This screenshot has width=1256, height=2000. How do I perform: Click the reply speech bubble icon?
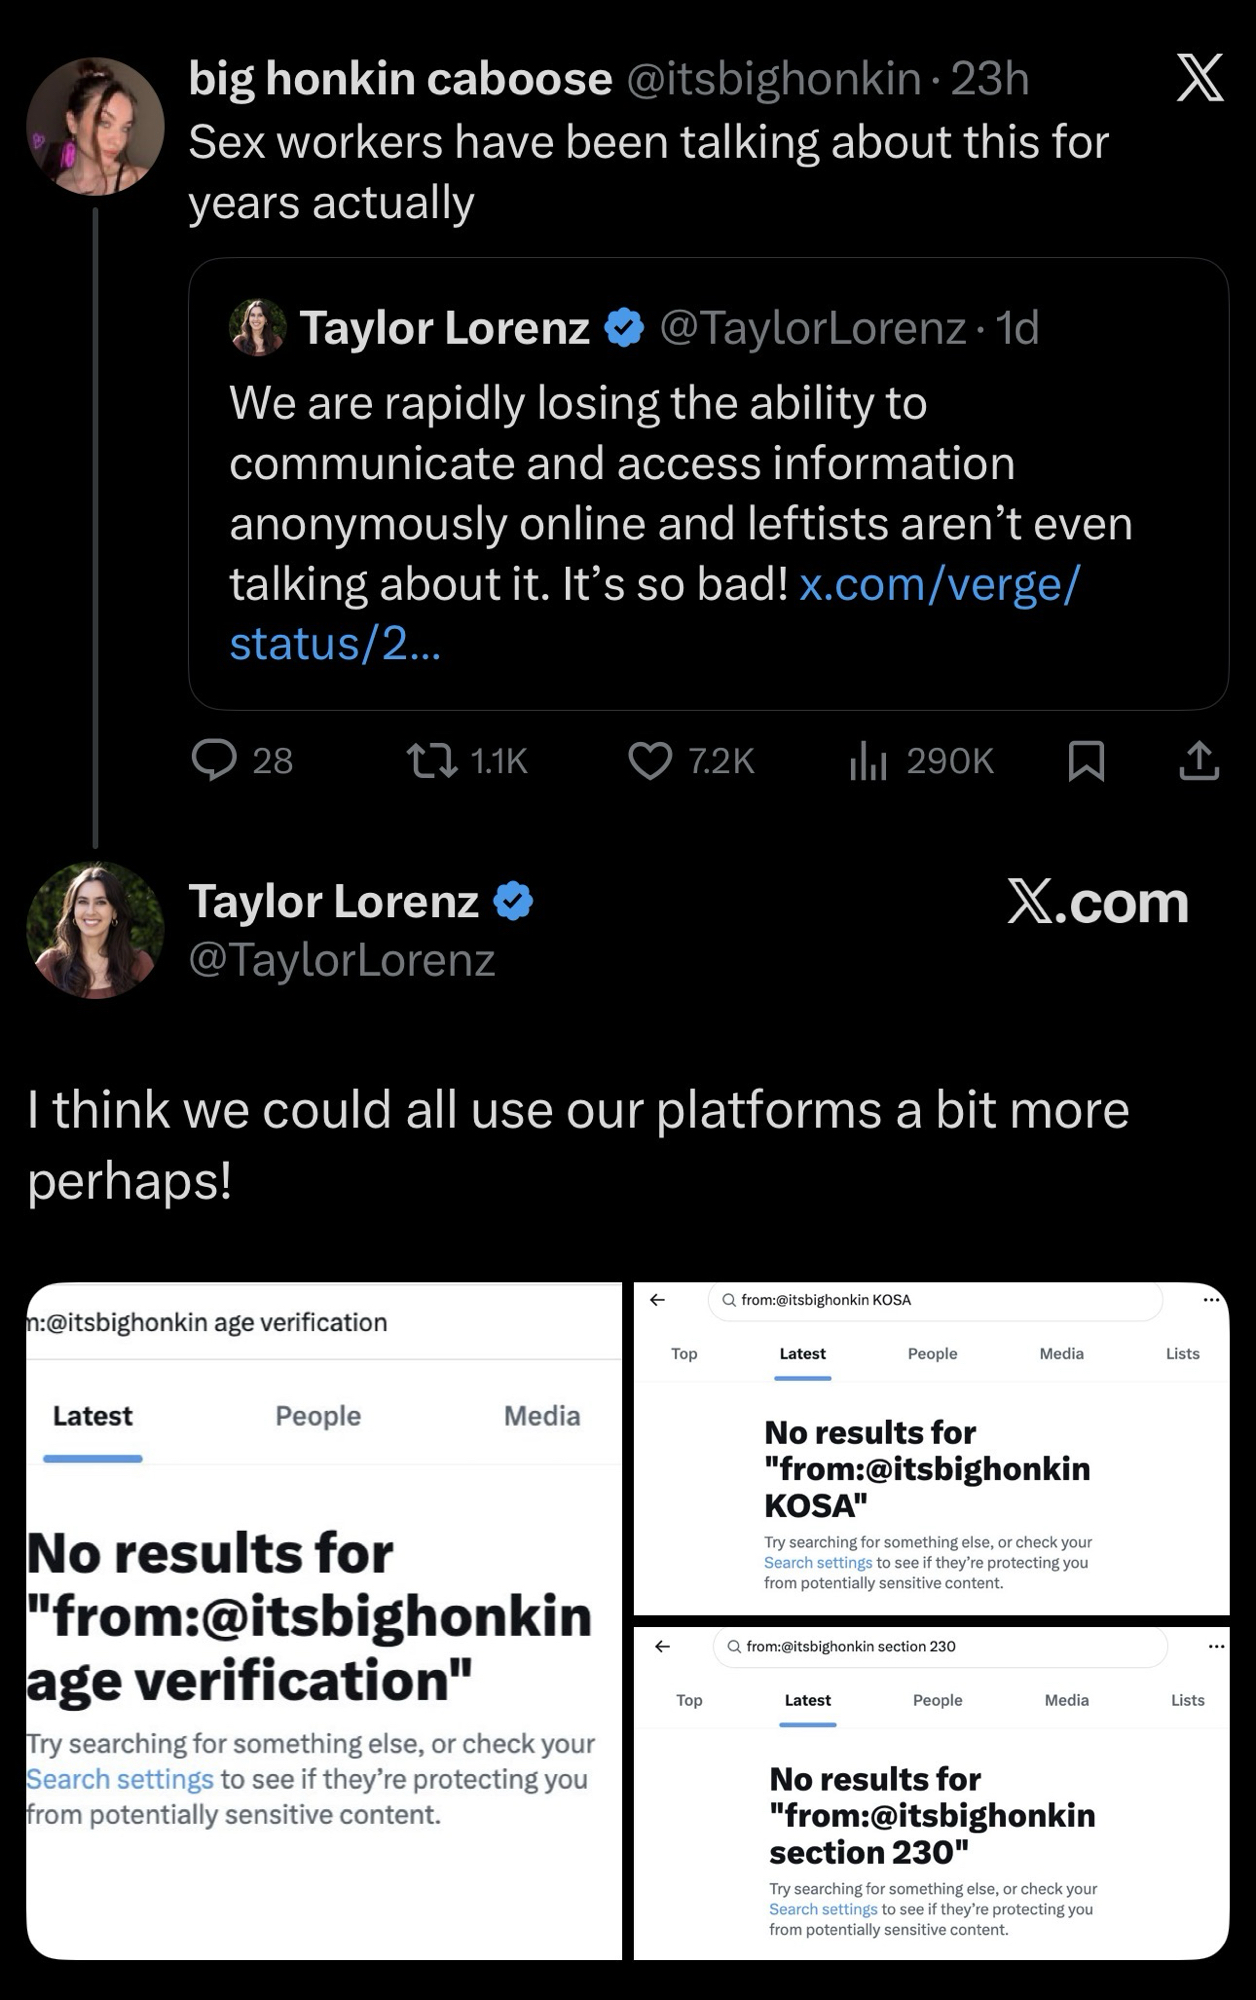click(x=214, y=760)
